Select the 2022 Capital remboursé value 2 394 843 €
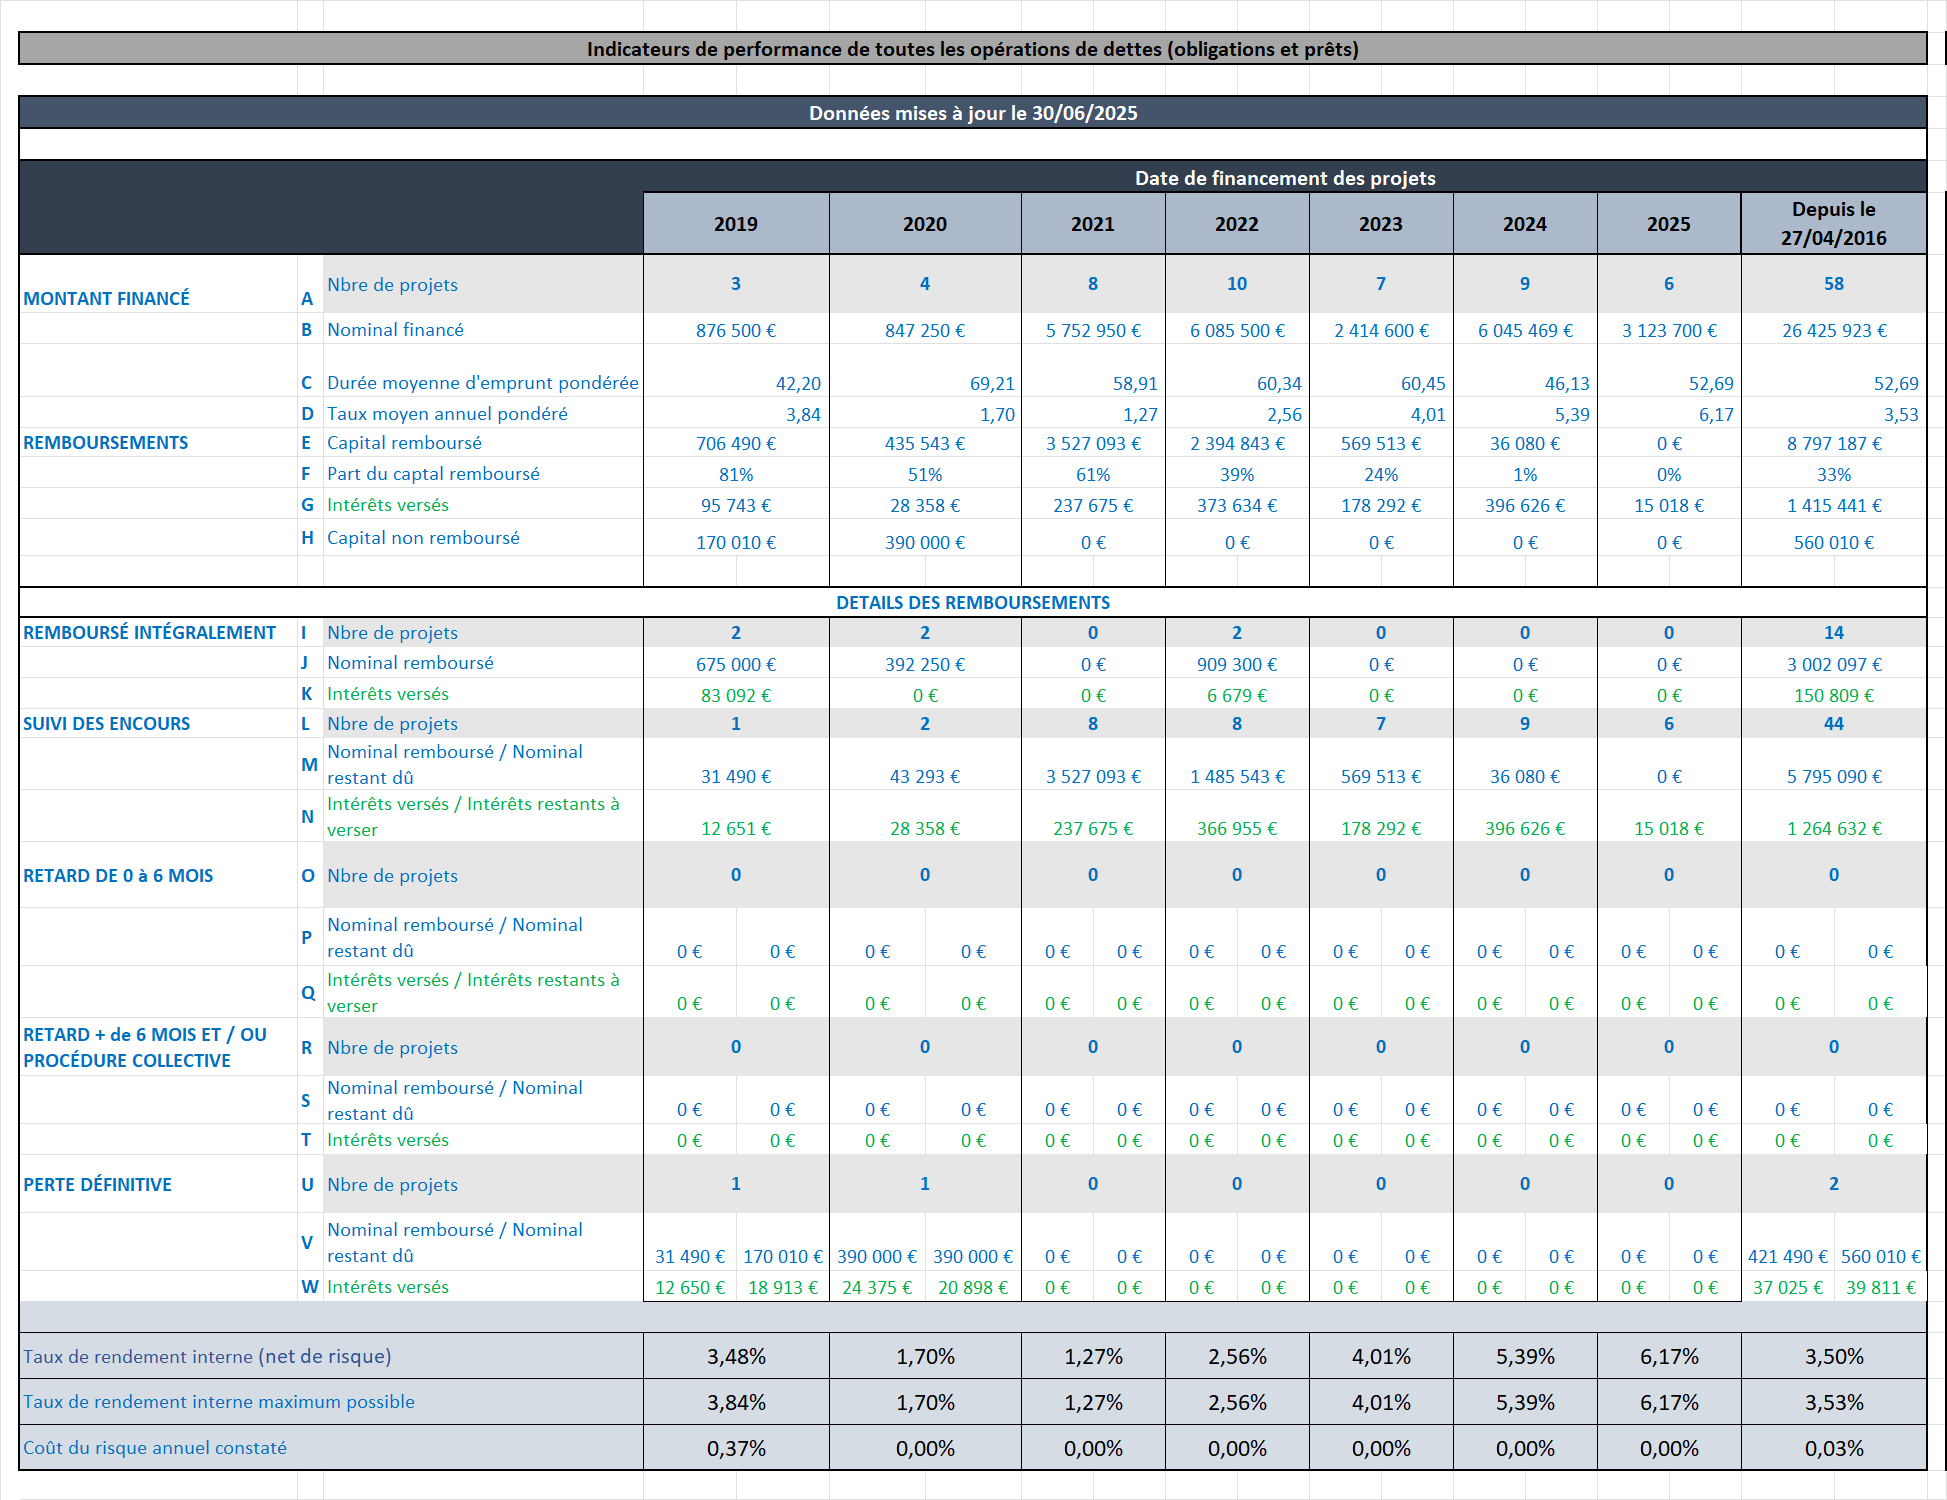Screen dimensions: 1947x1500 click(1237, 443)
